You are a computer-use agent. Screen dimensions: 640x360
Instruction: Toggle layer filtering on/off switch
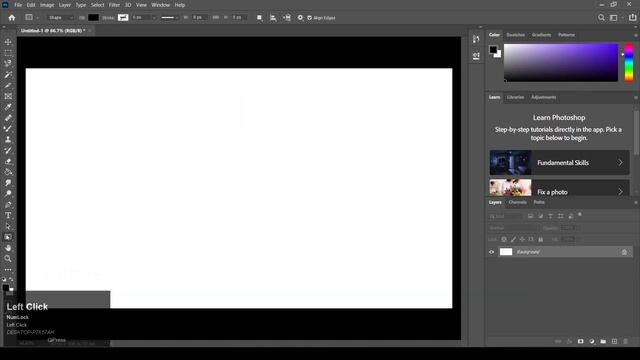tap(580, 214)
